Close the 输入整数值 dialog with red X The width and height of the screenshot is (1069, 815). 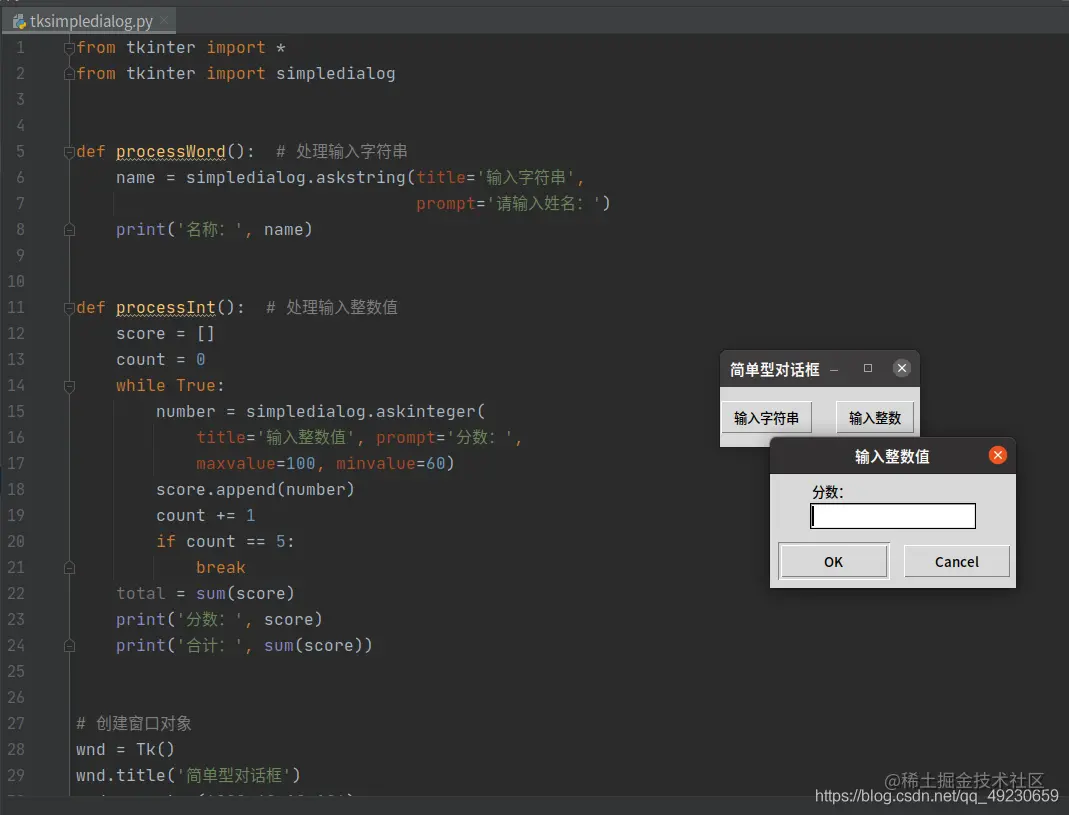tap(997, 455)
